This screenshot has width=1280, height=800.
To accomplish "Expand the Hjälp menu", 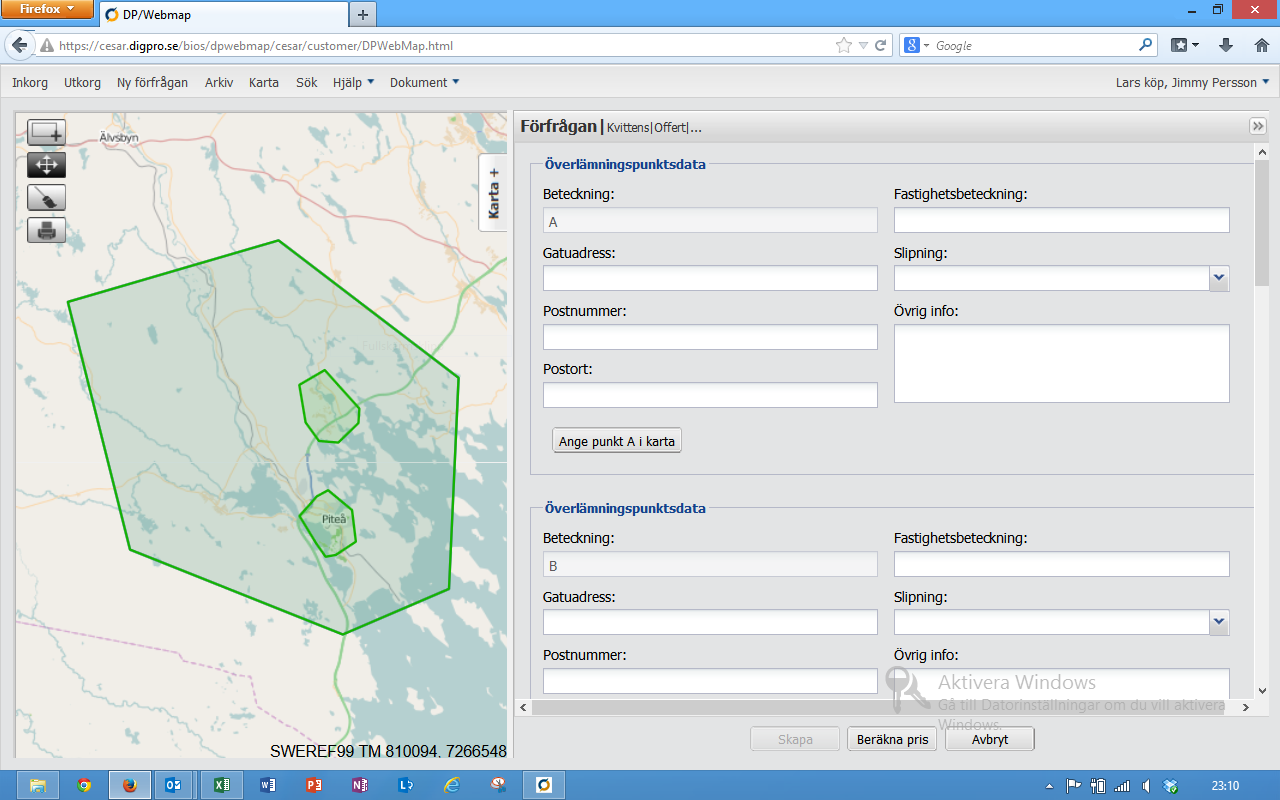I will point(353,83).
